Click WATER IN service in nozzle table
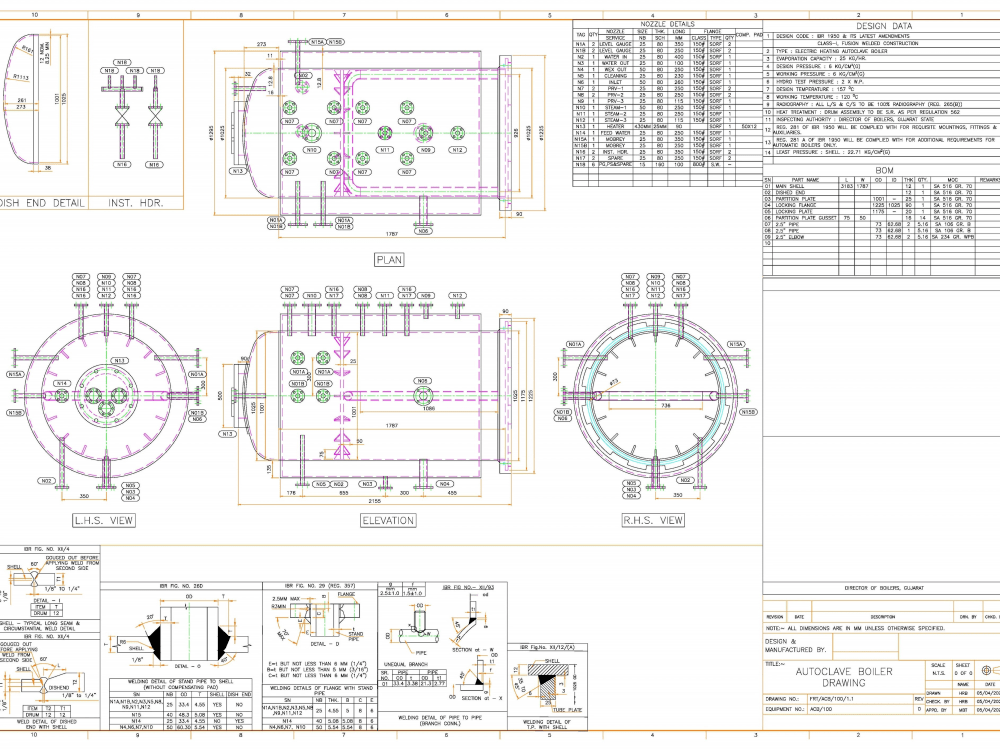The width and height of the screenshot is (1000, 750). [x=615, y=57]
